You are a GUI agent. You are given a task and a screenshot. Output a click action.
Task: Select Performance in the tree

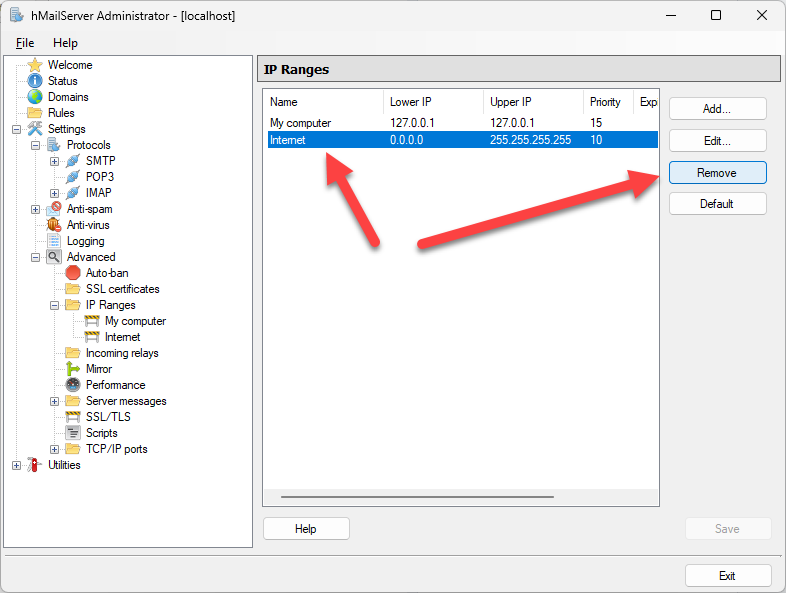(116, 385)
